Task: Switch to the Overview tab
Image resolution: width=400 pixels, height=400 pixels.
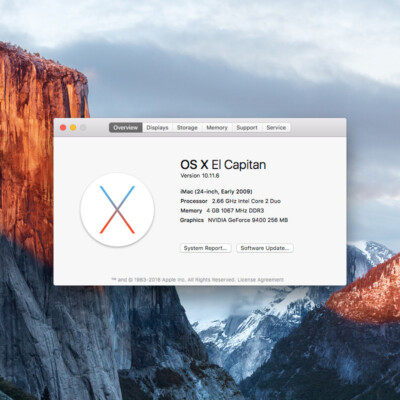Action: point(126,128)
